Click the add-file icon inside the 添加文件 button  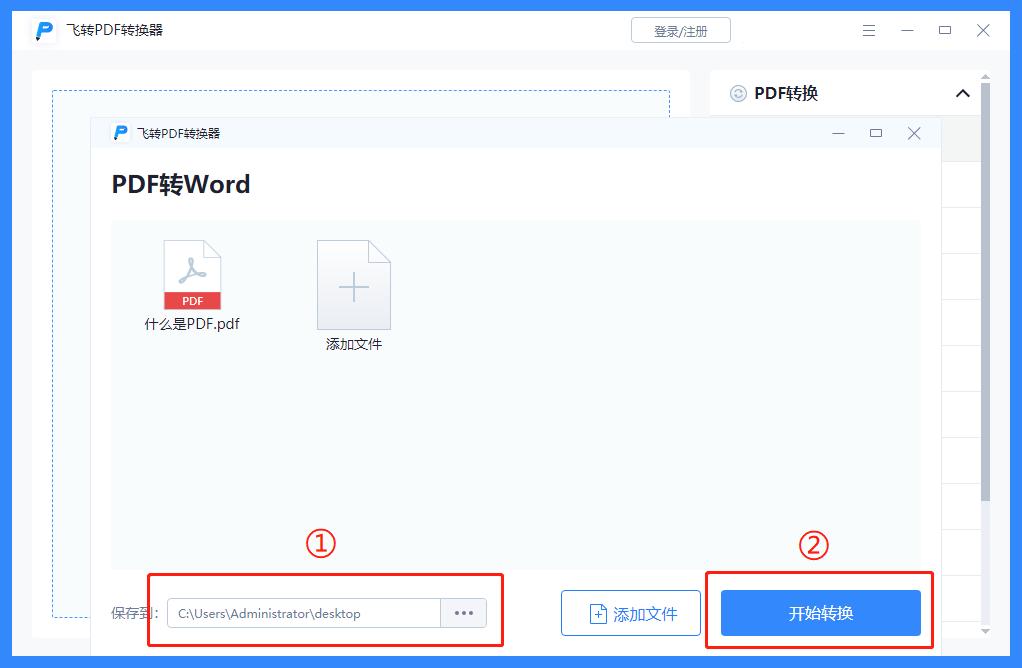(598, 613)
